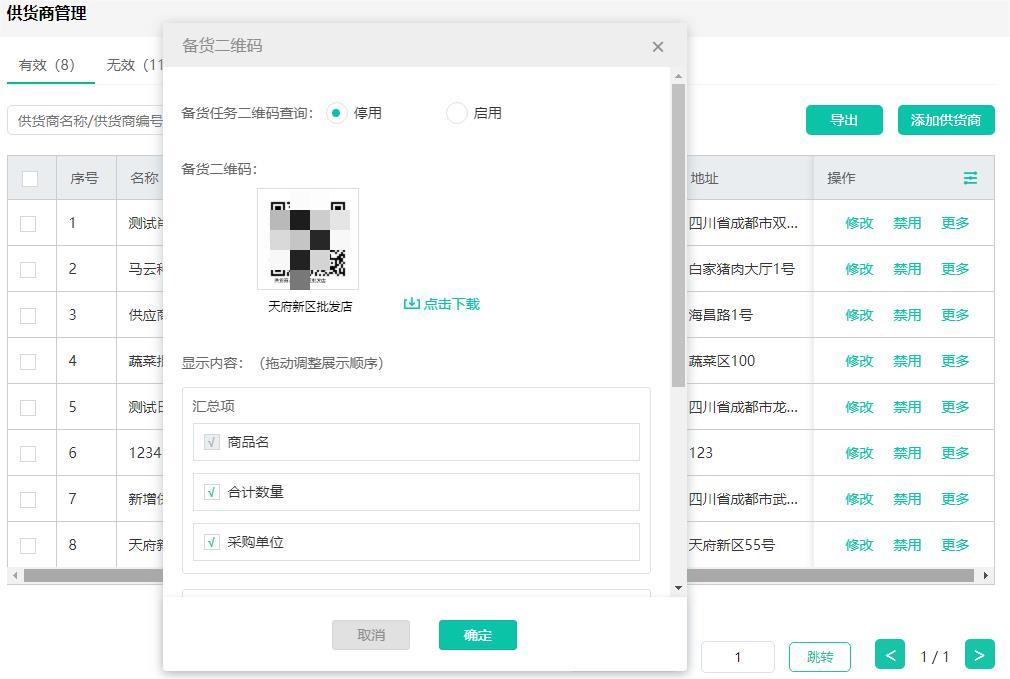Enable the 启用 option
Image resolution: width=1010 pixels, height=679 pixels.
click(456, 113)
